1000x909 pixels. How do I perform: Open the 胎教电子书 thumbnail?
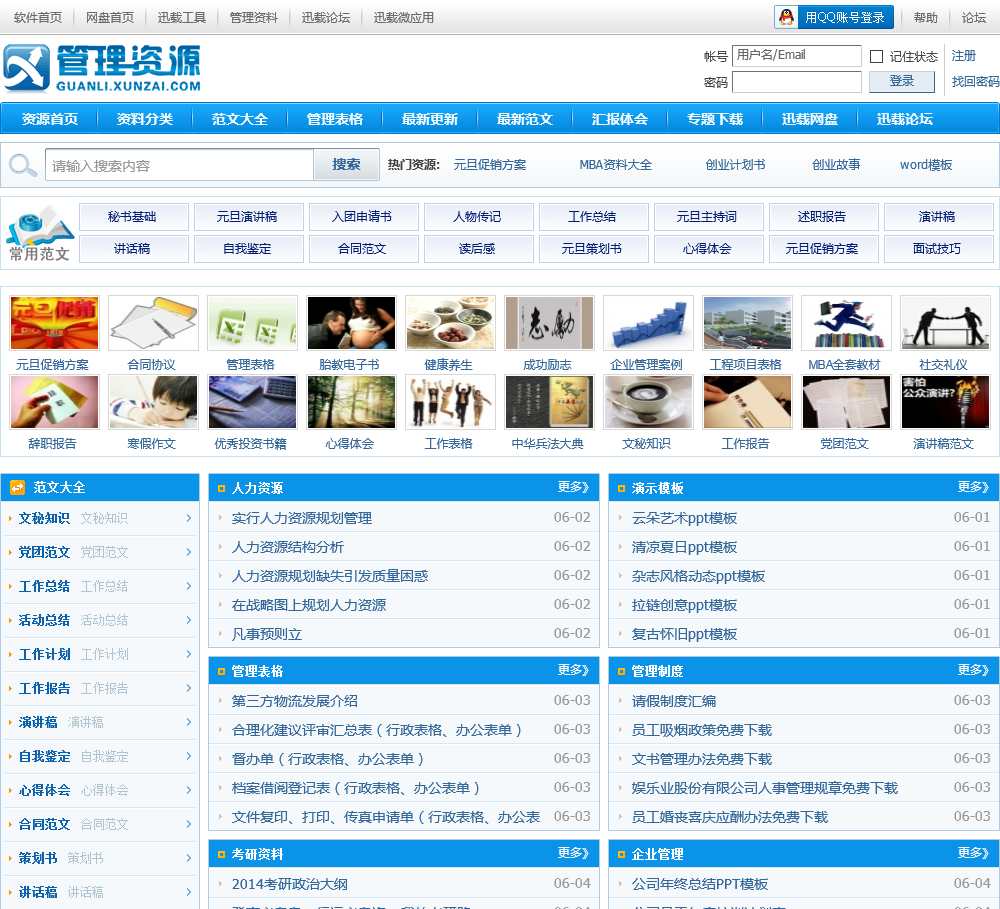[x=351, y=323]
